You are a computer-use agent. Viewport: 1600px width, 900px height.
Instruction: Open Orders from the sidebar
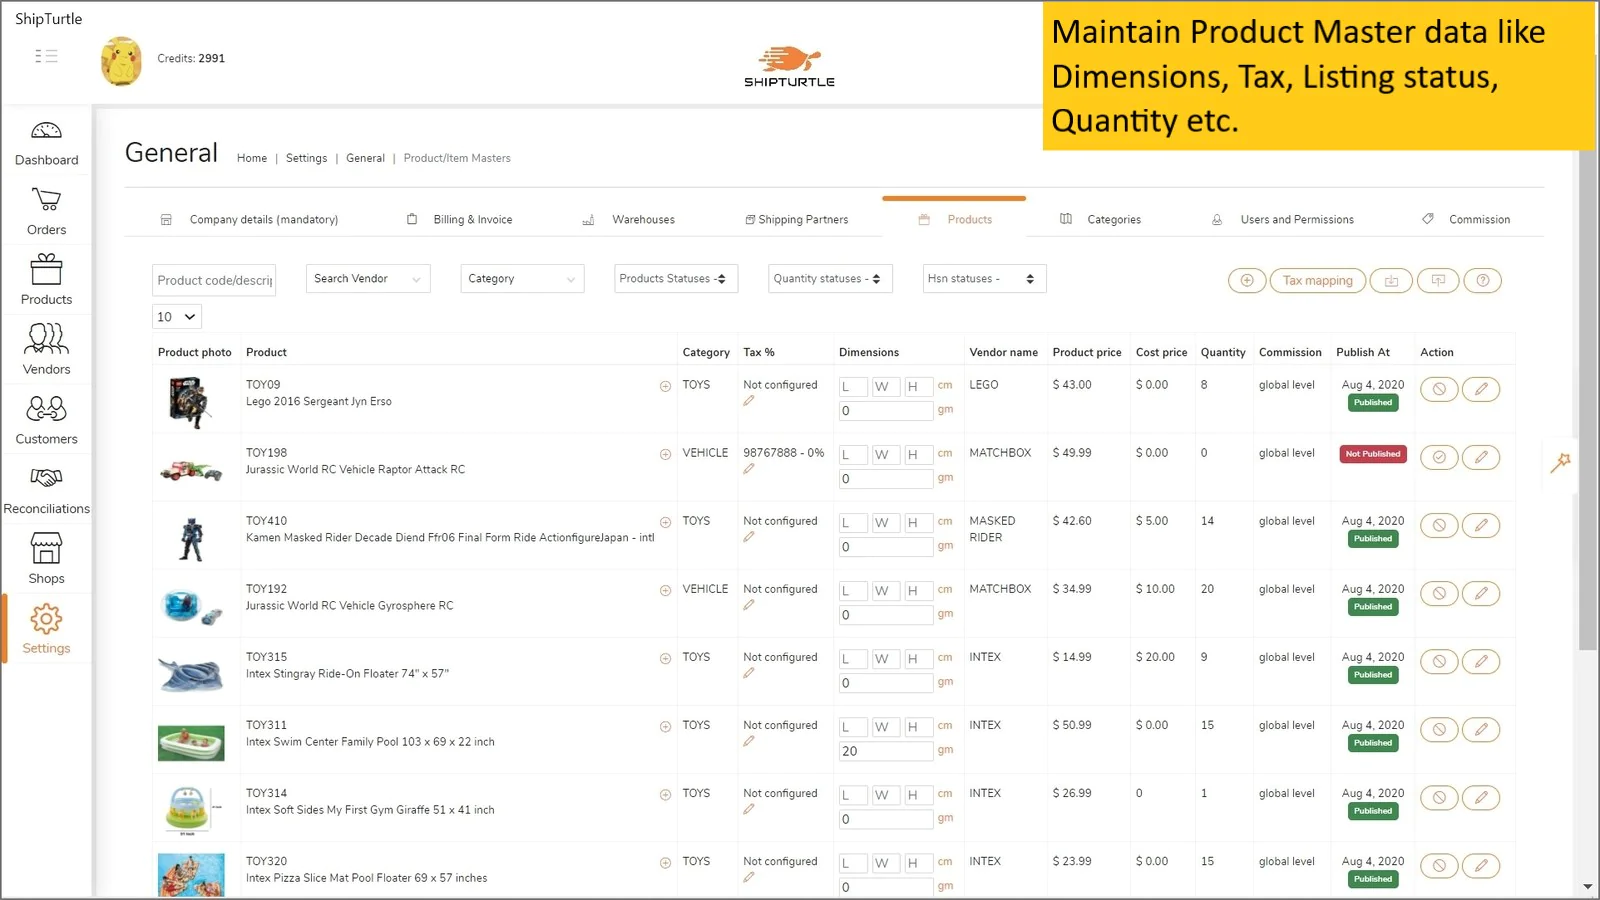(46, 212)
